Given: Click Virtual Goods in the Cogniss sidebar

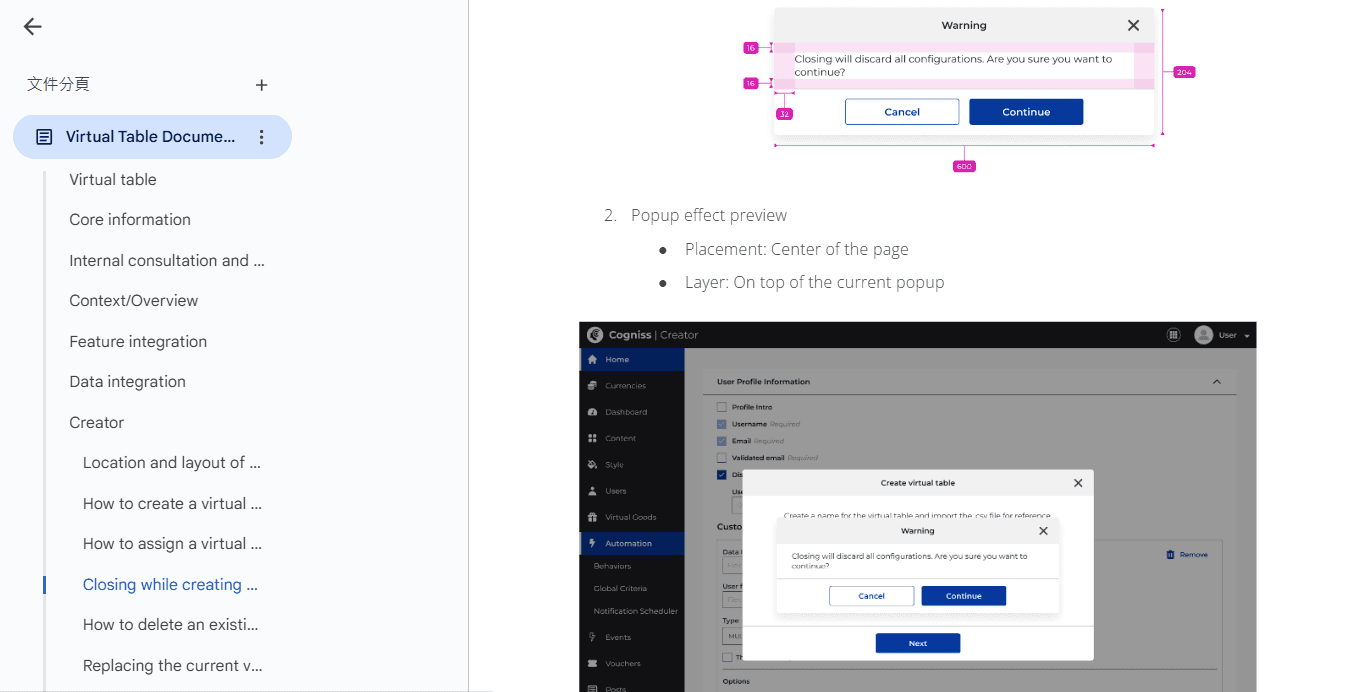Looking at the screenshot, I should pyautogui.click(x=632, y=517).
